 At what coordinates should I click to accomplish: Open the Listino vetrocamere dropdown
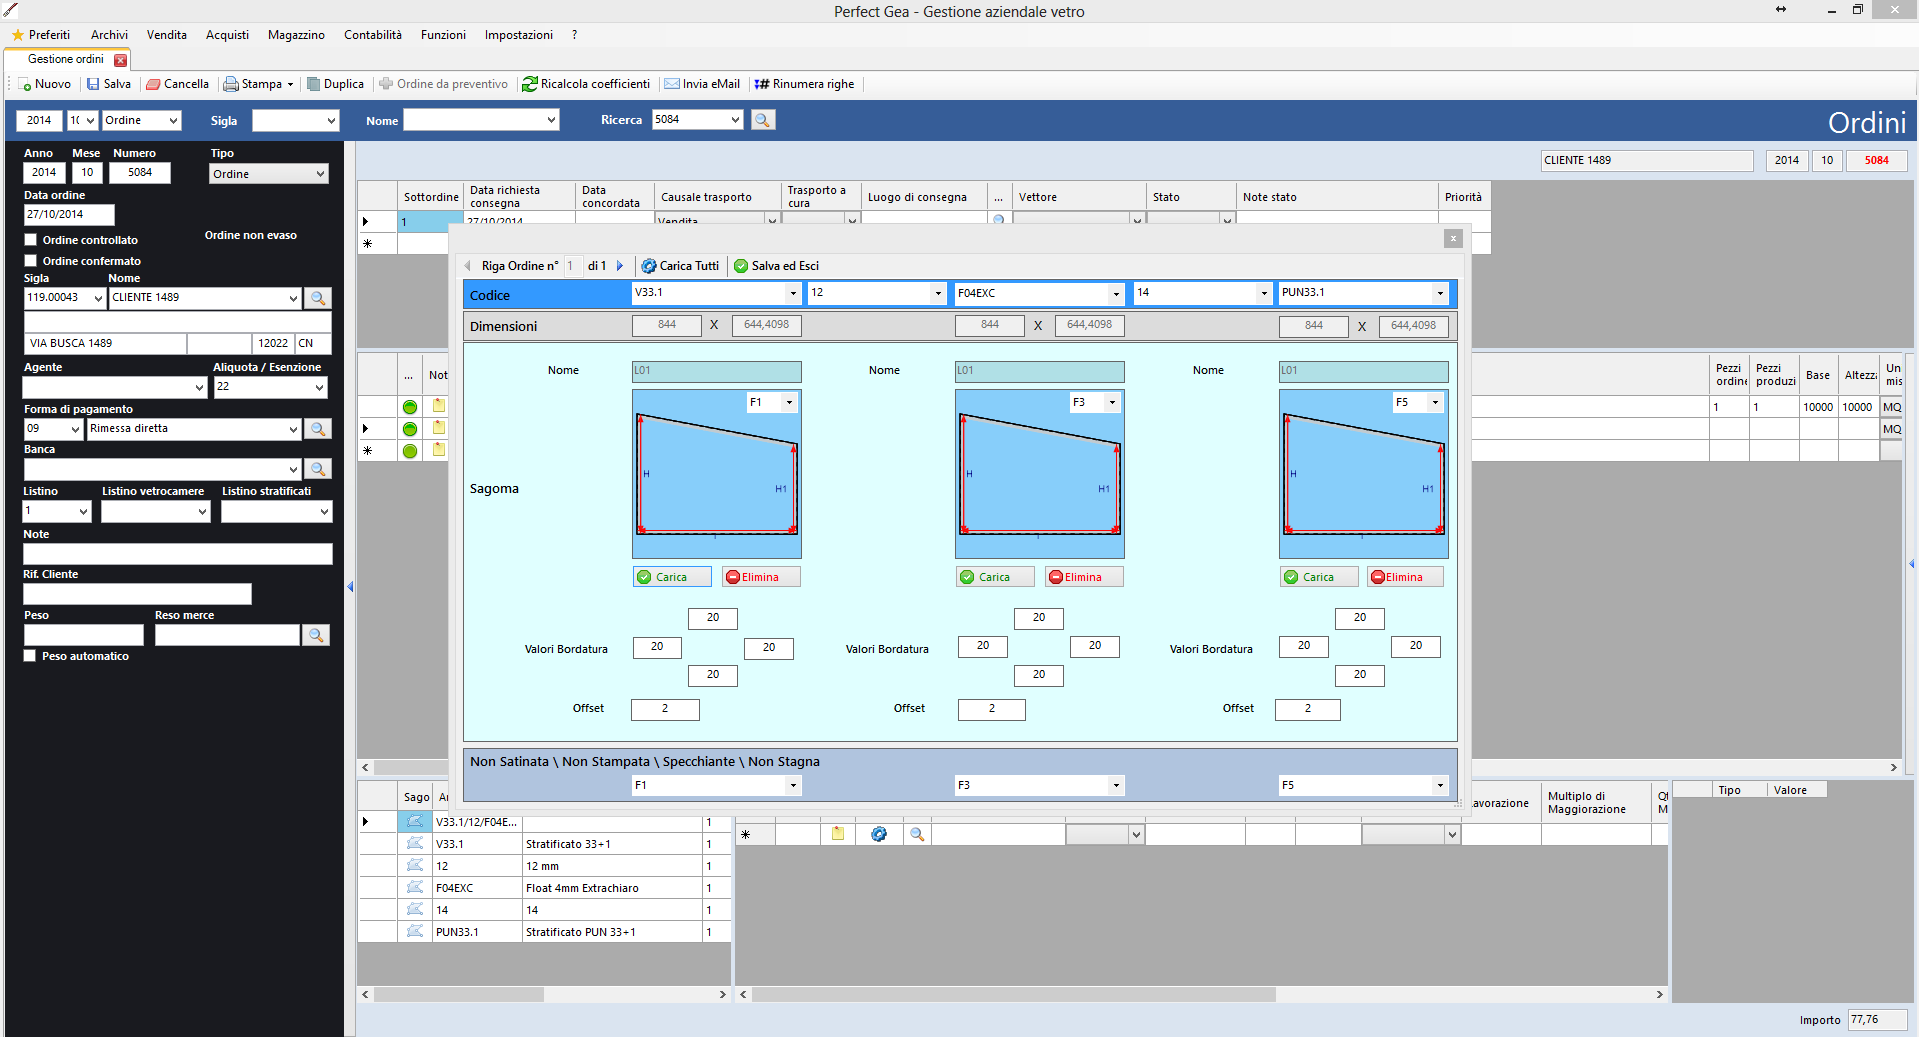(202, 511)
